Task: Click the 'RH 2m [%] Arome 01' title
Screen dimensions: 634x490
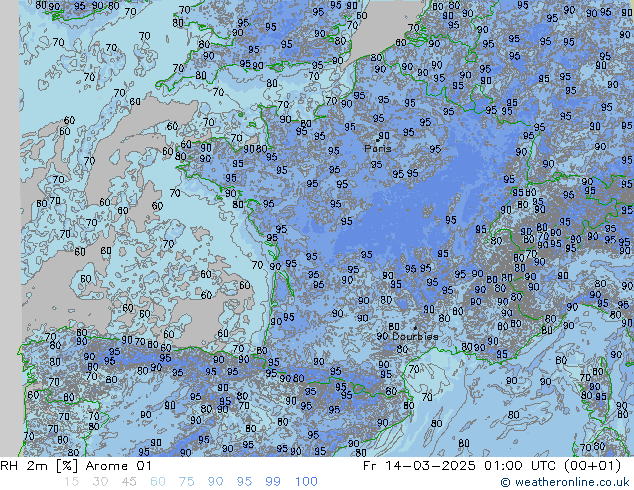Action: click(x=76, y=466)
